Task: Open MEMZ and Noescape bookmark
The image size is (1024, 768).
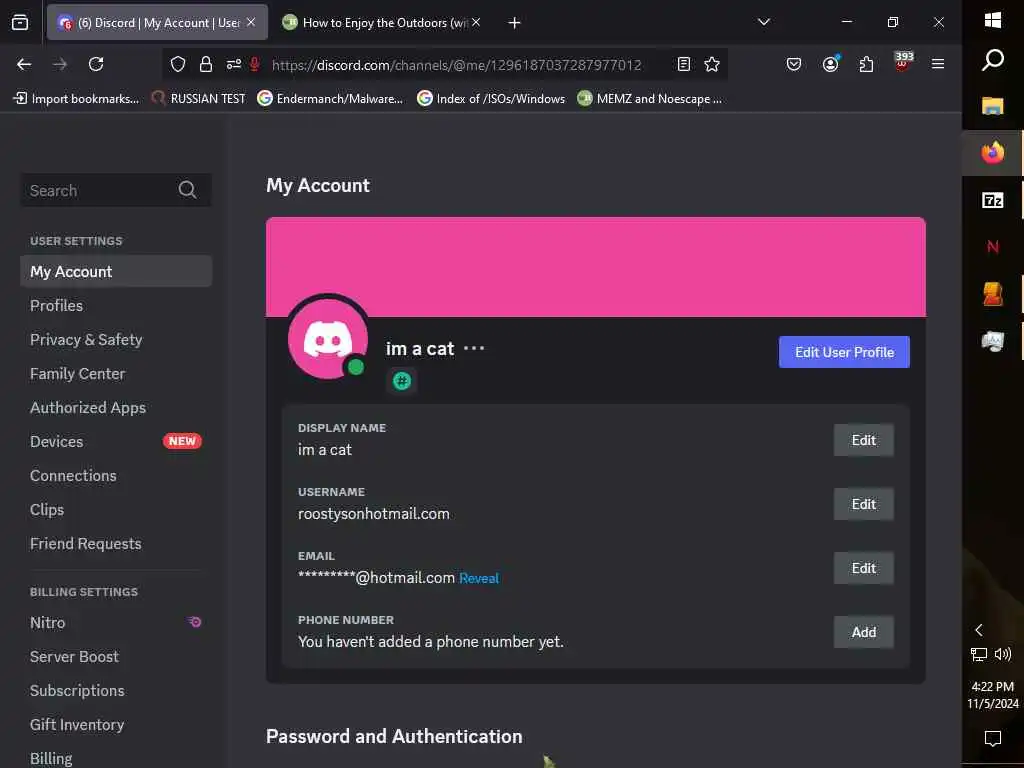Action: (650, 99)
